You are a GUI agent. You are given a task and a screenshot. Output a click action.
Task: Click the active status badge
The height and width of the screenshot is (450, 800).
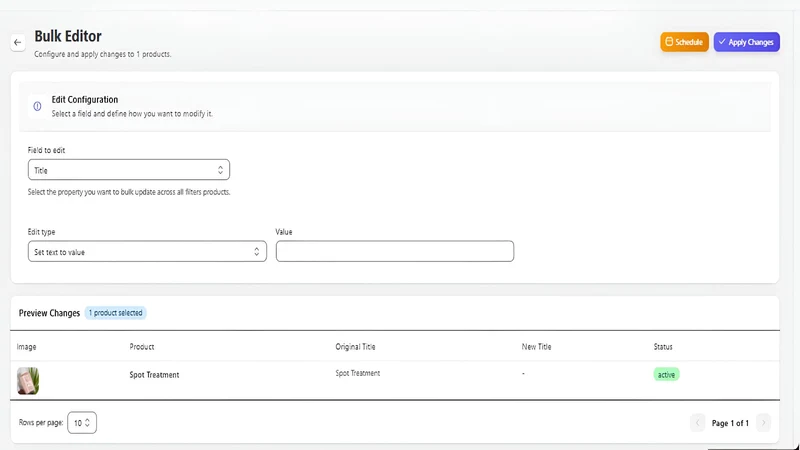point(666,374)
